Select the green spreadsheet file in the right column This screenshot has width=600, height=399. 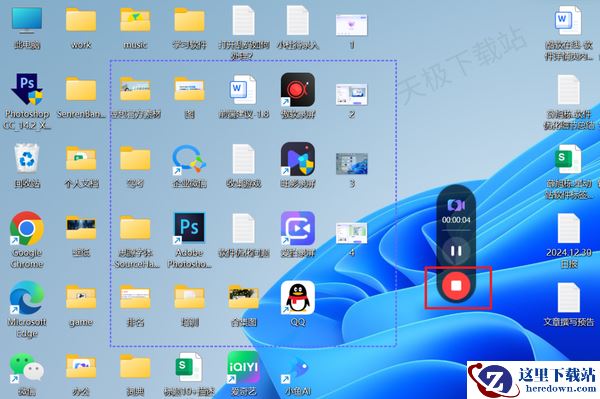click(x=568, y=159)
